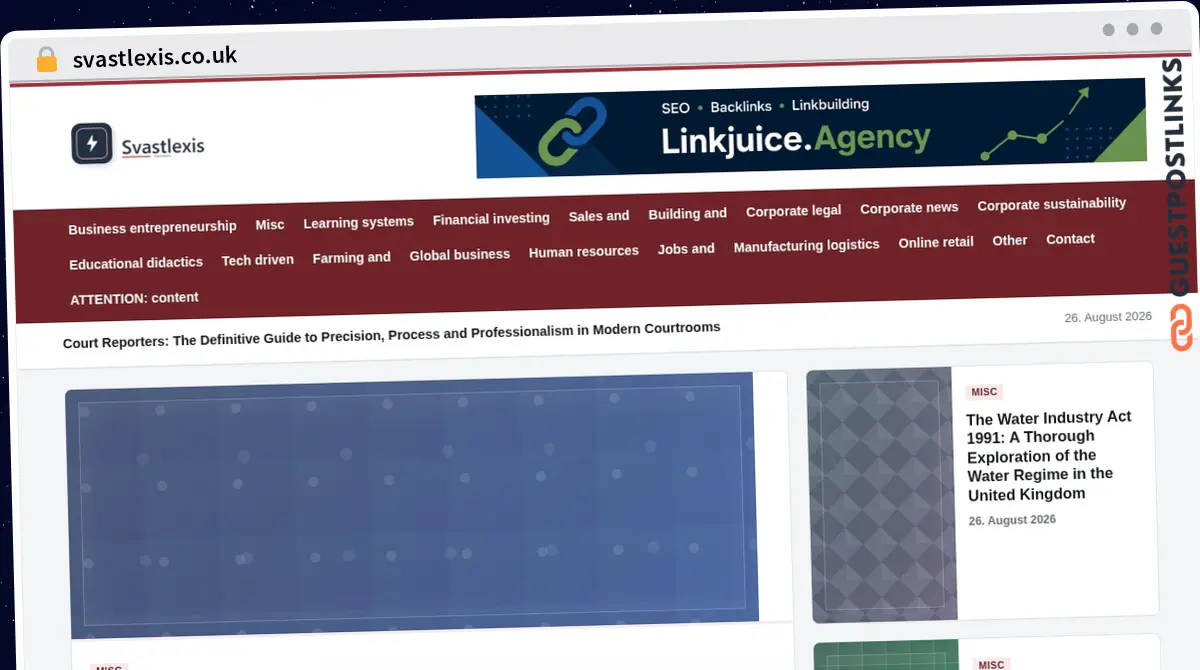This screenshot has height=670, width=1200.
Task: Go to Manufacturing logistics category
Action: click(x=806, y=246)
